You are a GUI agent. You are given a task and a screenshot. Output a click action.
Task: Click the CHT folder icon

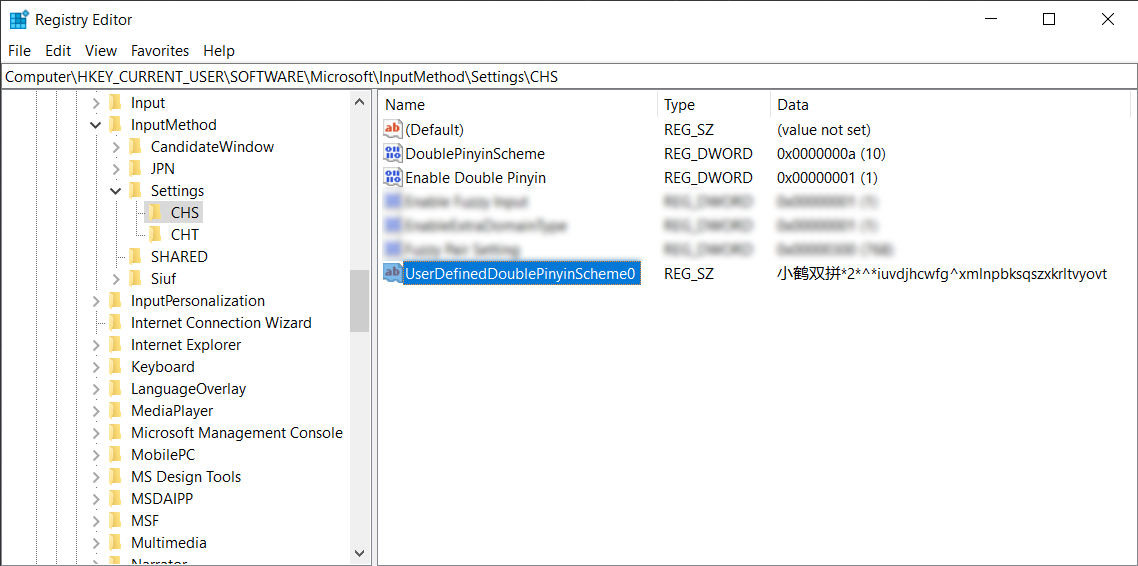click(155, 235)
